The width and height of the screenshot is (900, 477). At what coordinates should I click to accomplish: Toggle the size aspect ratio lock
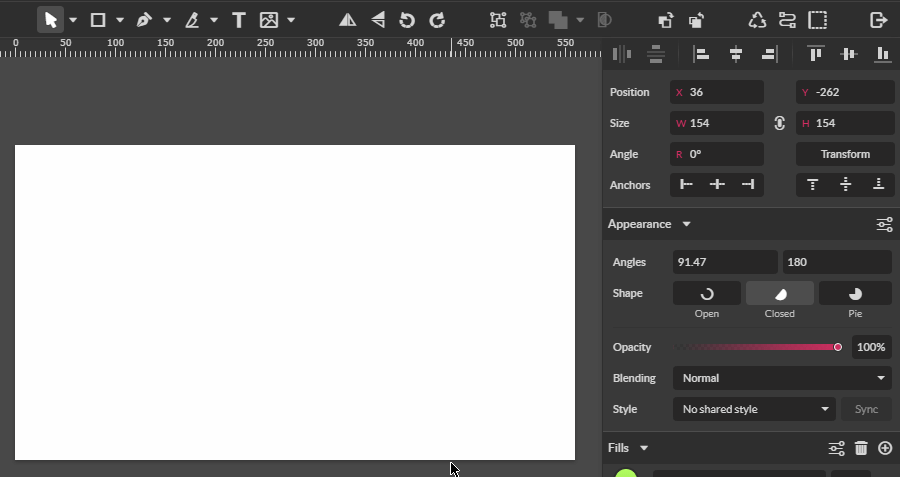tap(779, 123)
